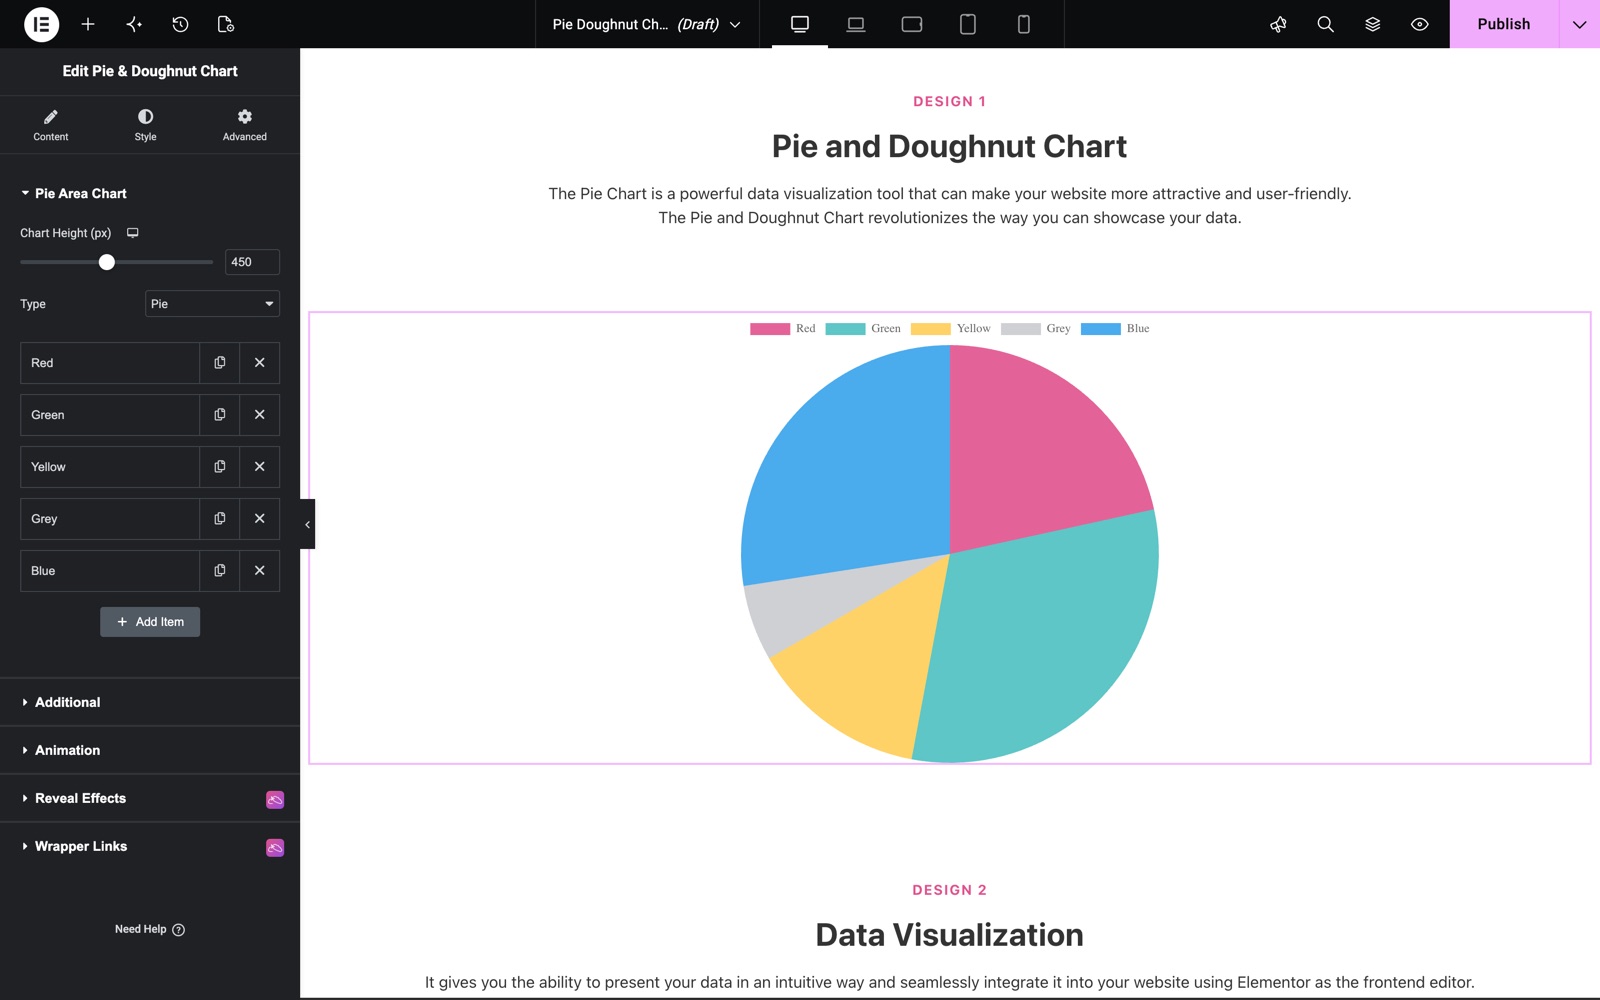Open the Elementor logo menu

41,24
